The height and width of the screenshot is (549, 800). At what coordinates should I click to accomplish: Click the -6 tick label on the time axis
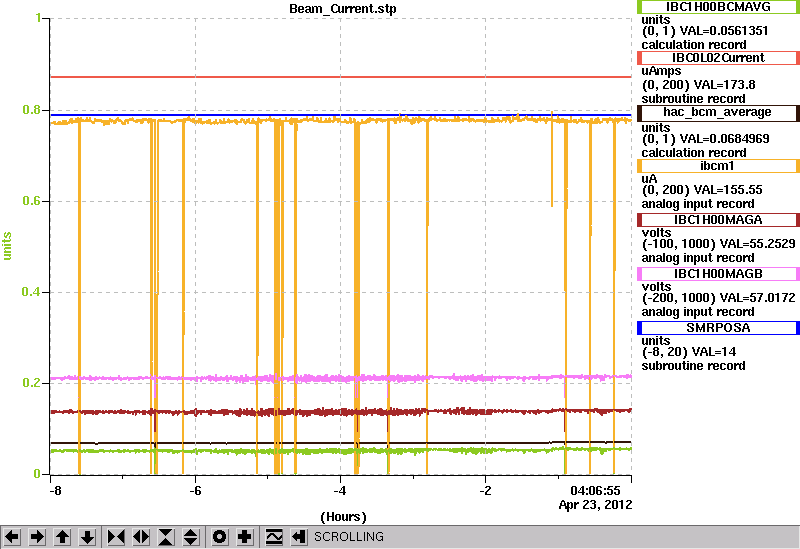point(195,491)
